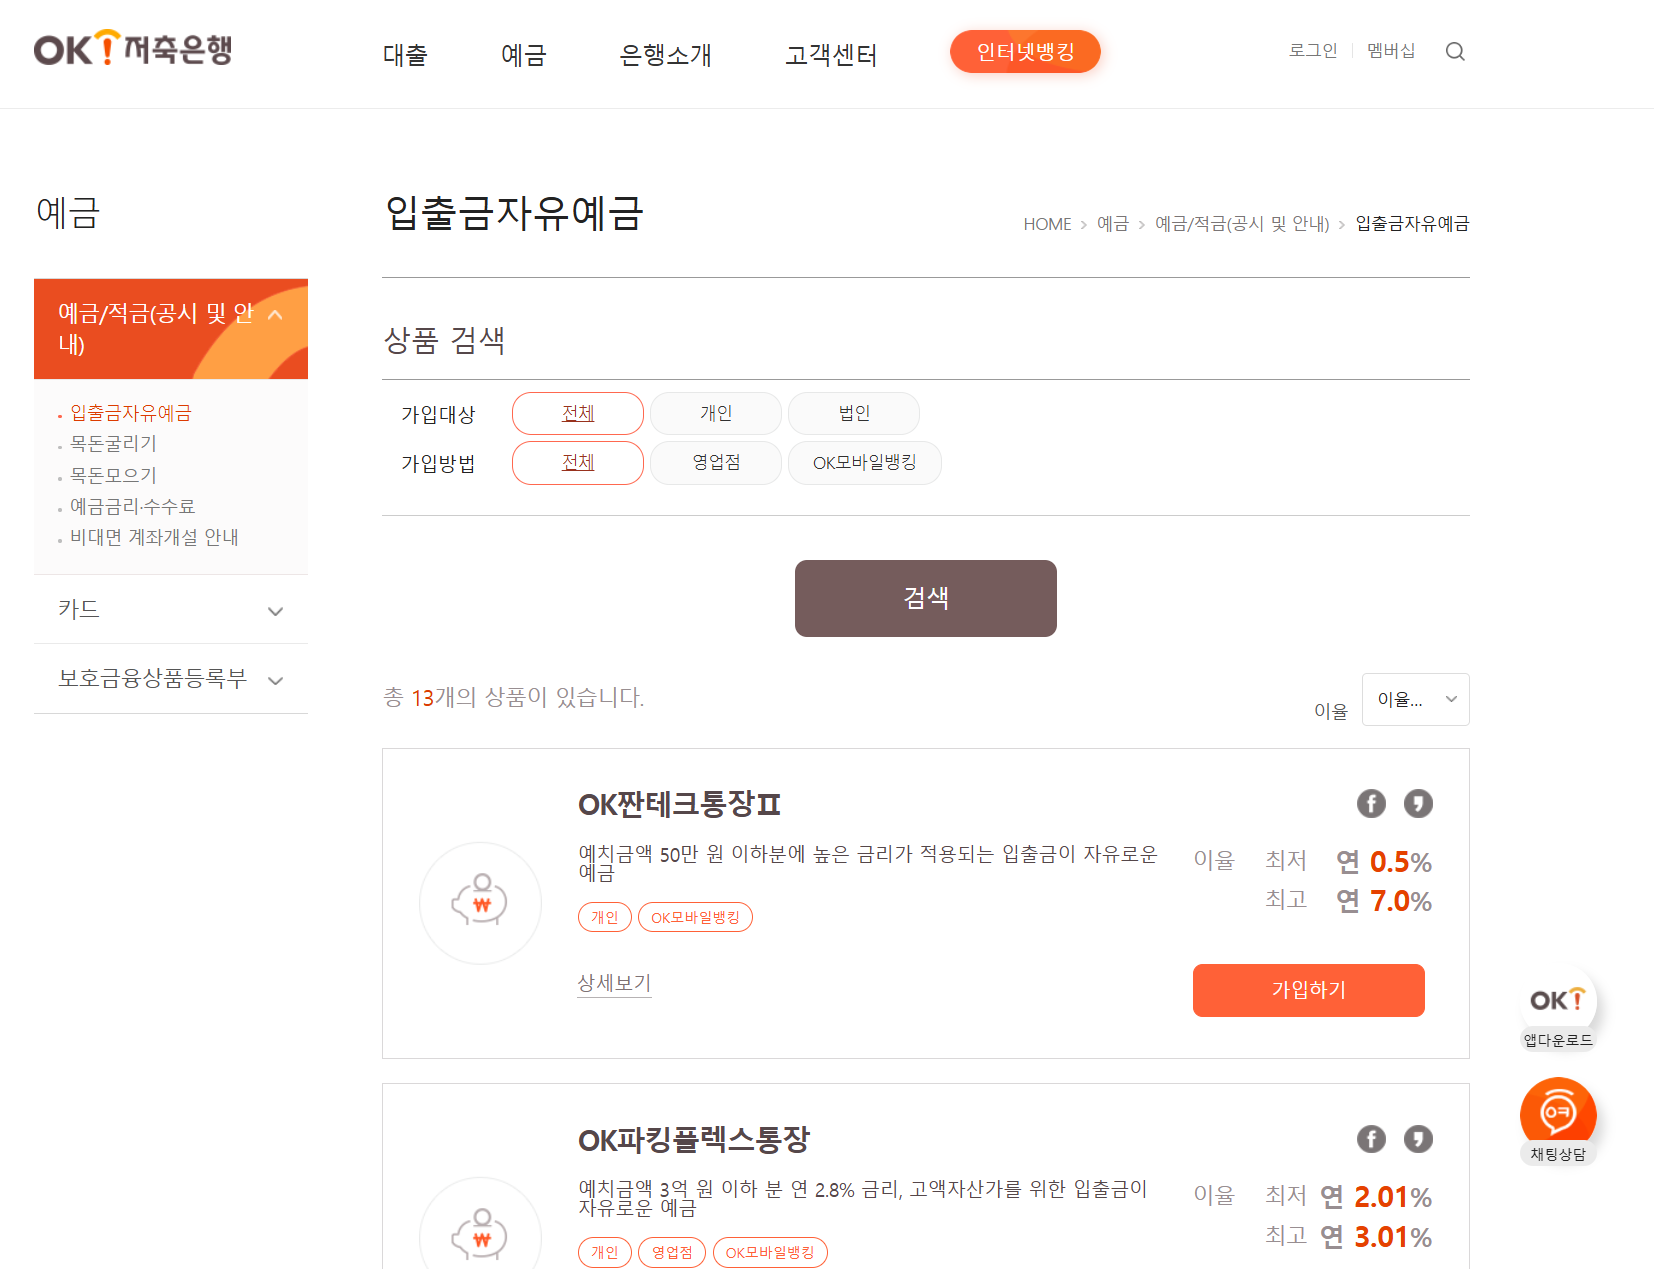Go to 비대면 계좌개설 안내 in sidebar
The image size is (1654, 1269).
pyautogui.click(x=154, y=537)
